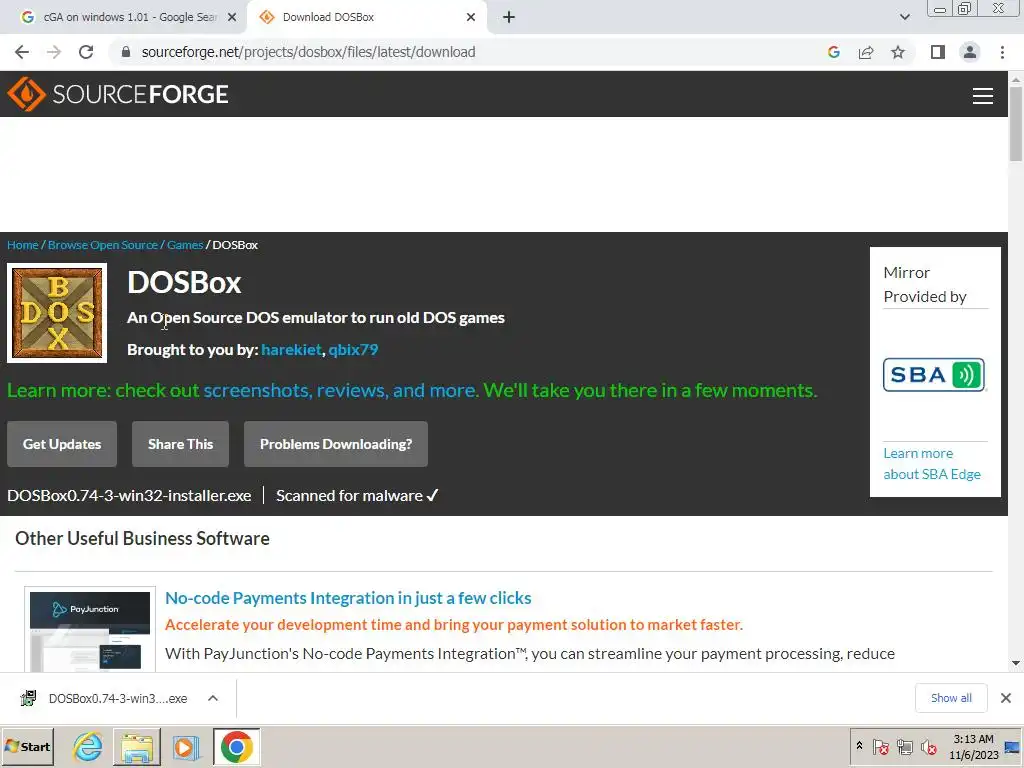Viewport: 1024px width, 768px height.
Task: Expand download item options chevron
Action: [213, 698]
